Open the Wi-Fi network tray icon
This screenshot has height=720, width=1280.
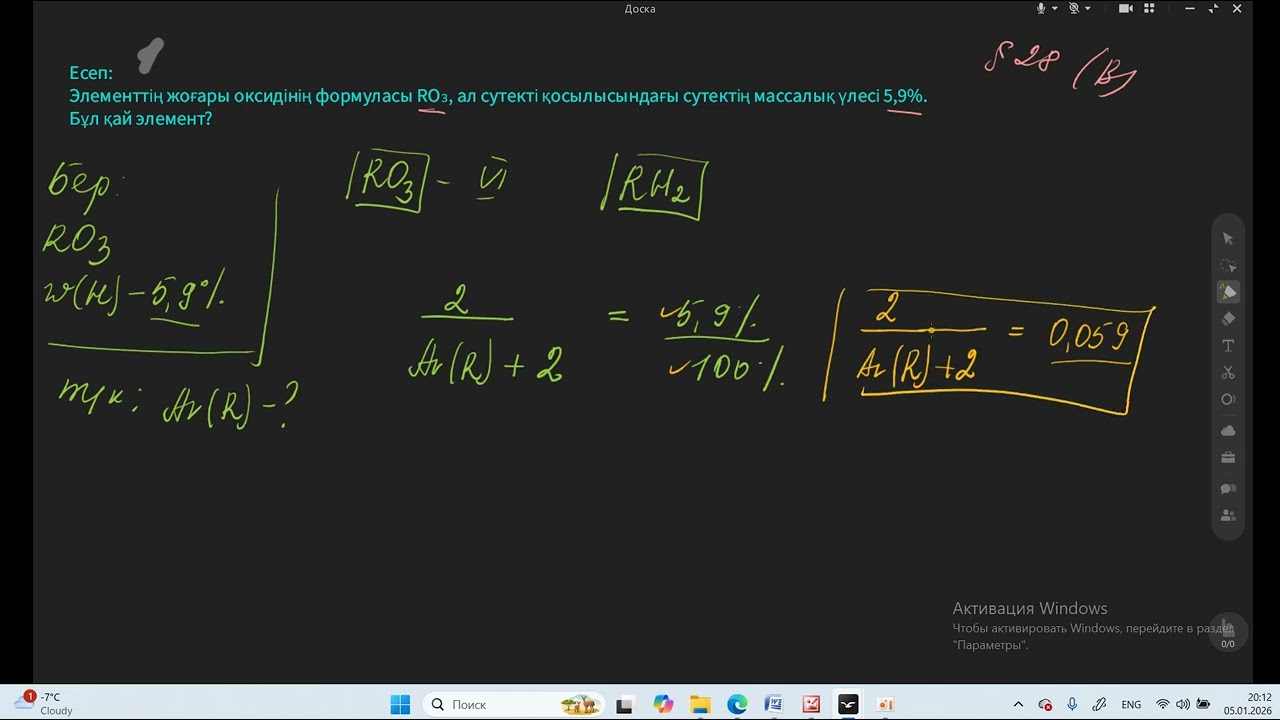click(1163, 704)
